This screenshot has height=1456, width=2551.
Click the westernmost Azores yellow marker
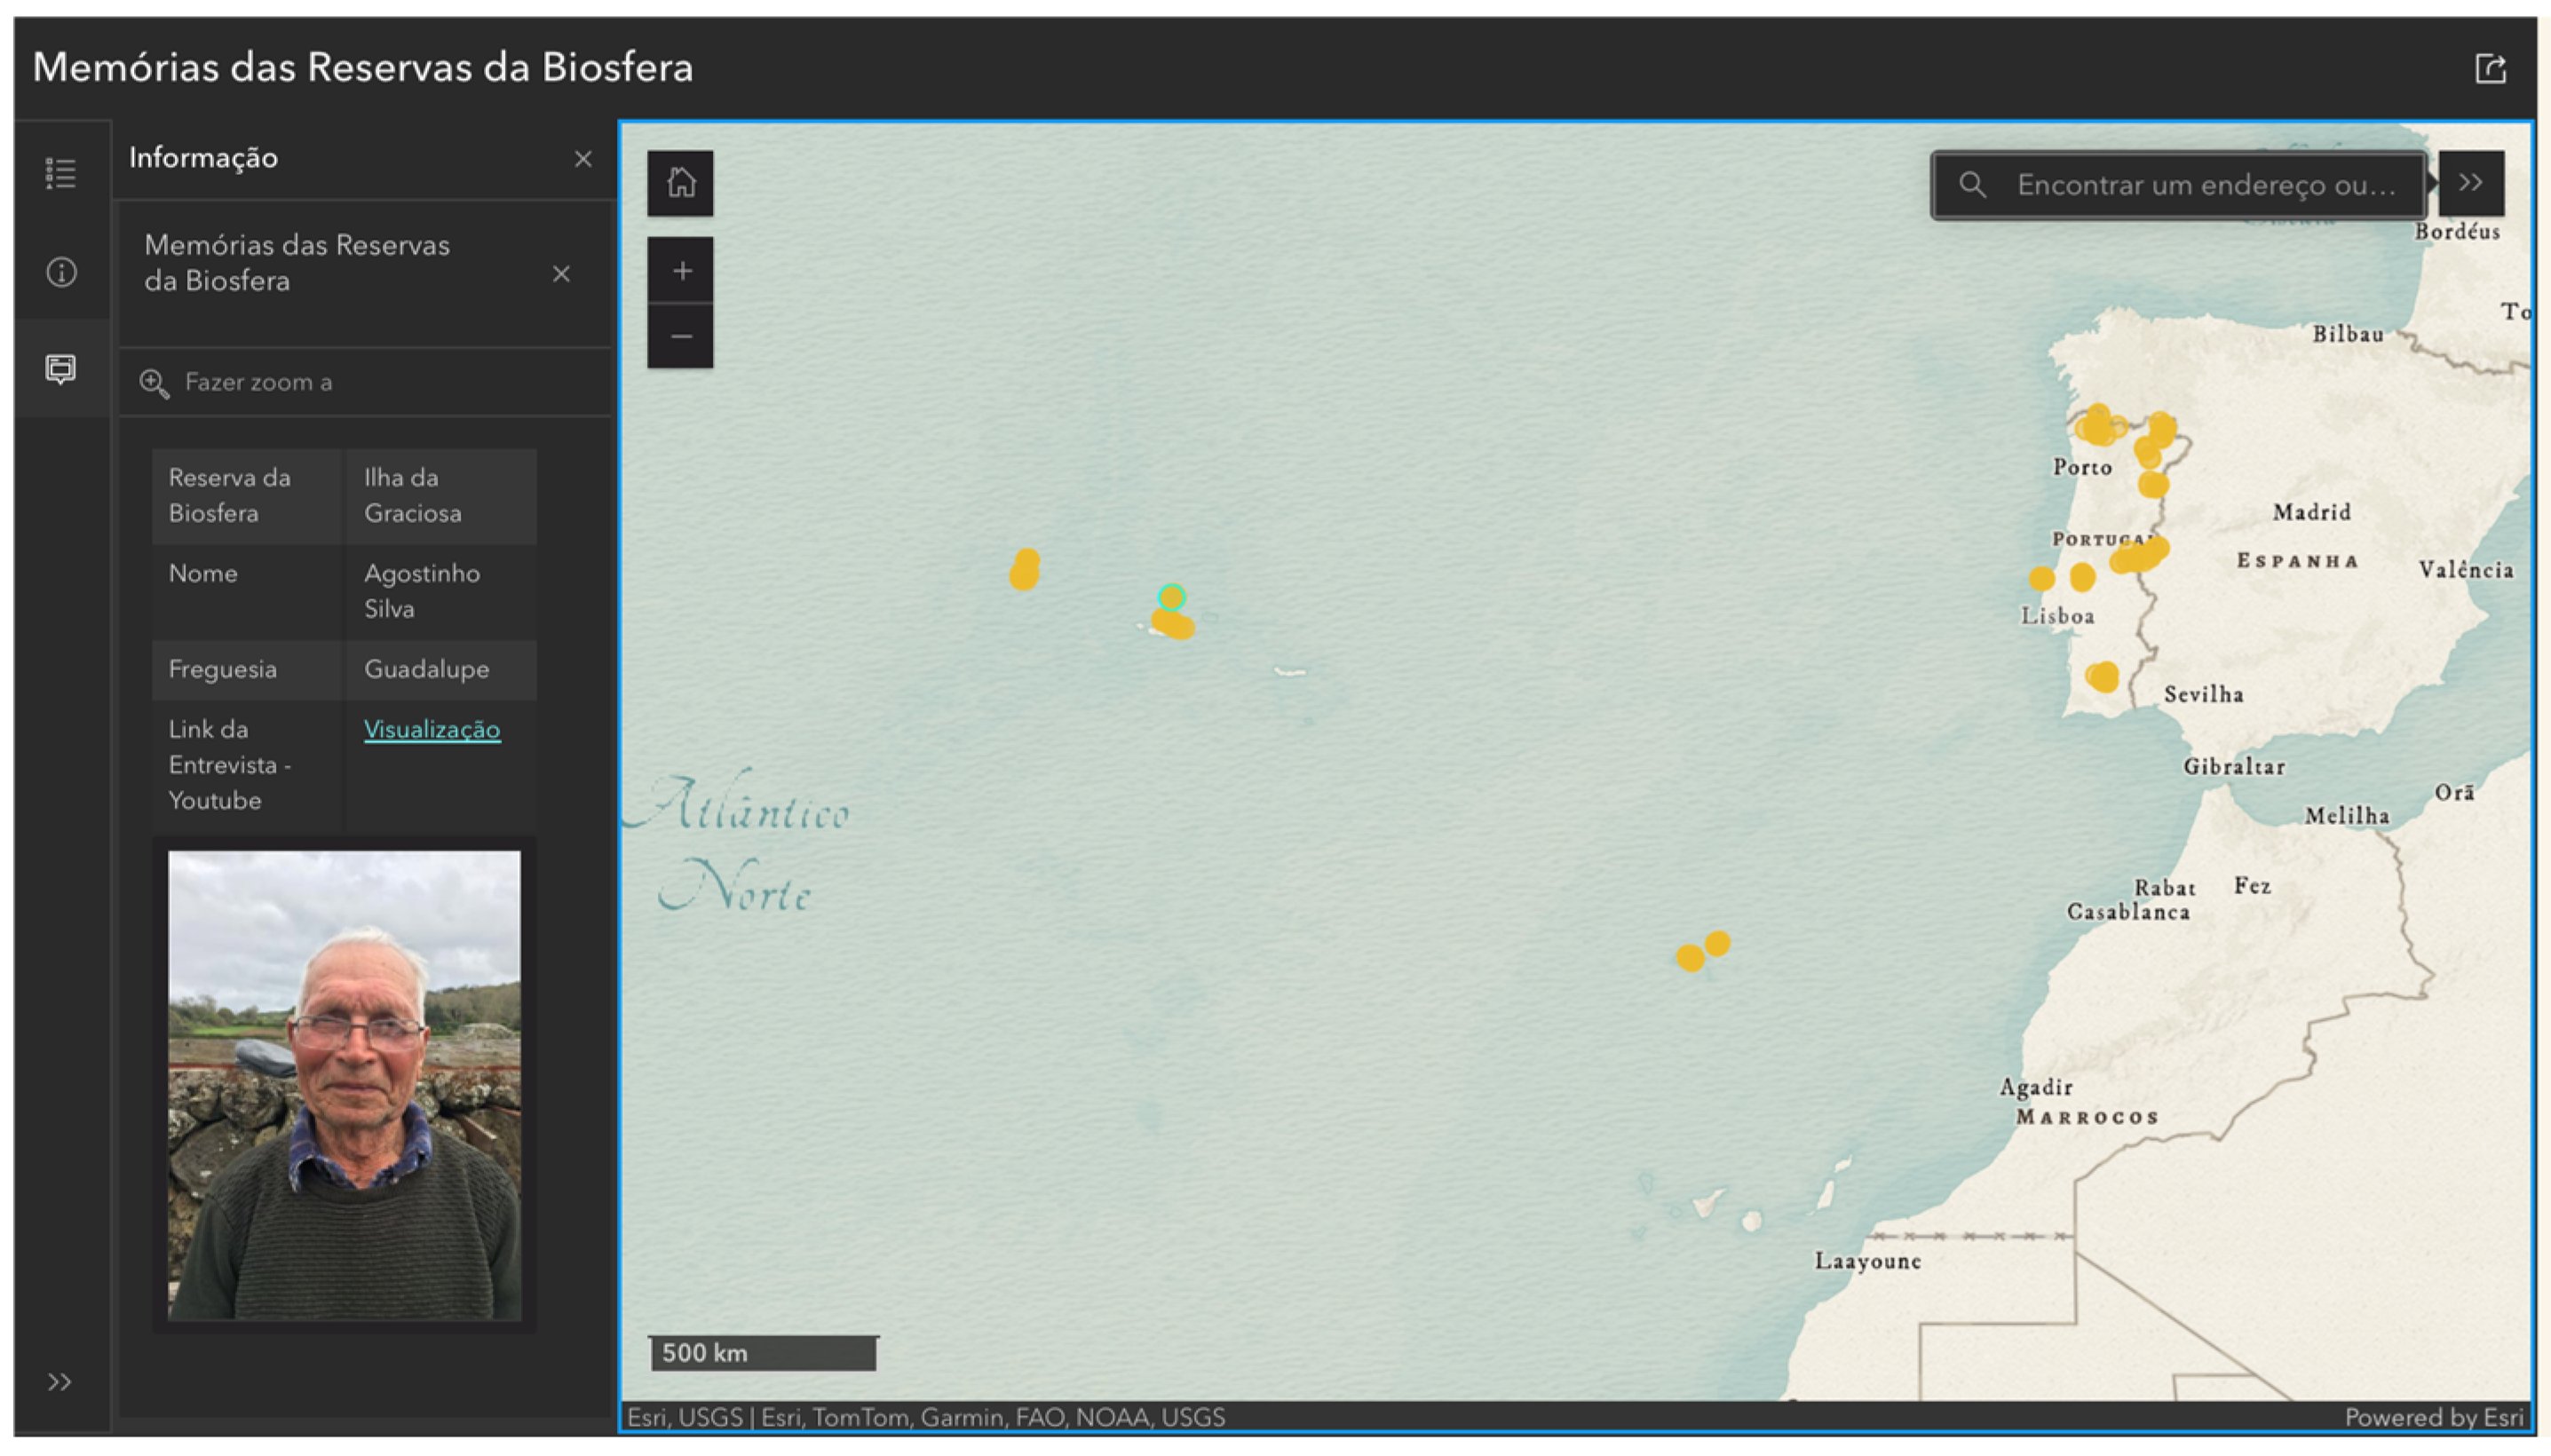click(x=1023, y=575)
